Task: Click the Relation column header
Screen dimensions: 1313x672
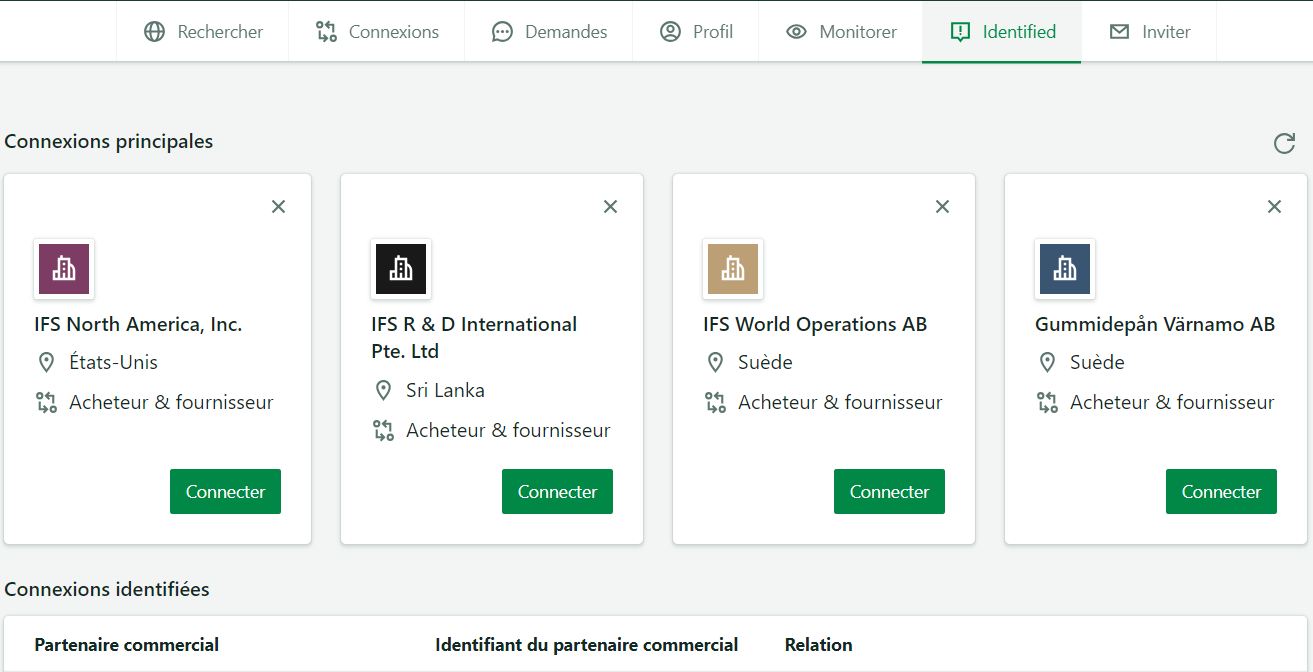Action: pos(819,645)
